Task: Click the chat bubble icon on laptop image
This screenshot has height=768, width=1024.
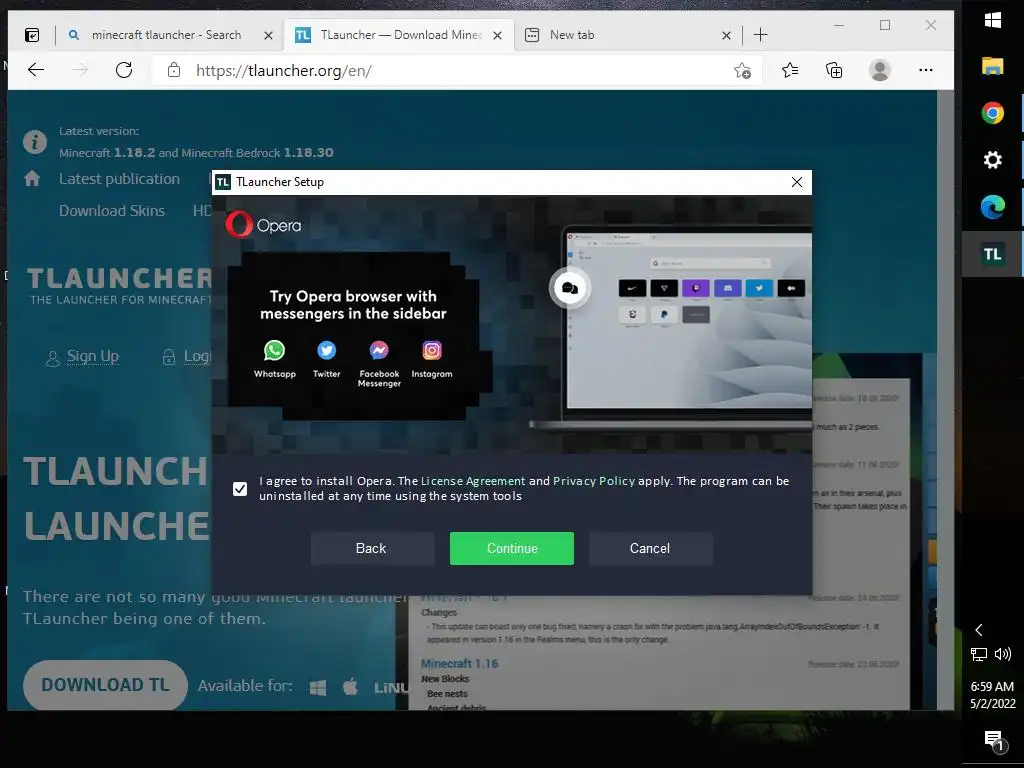Action: [x=569, y=288]
